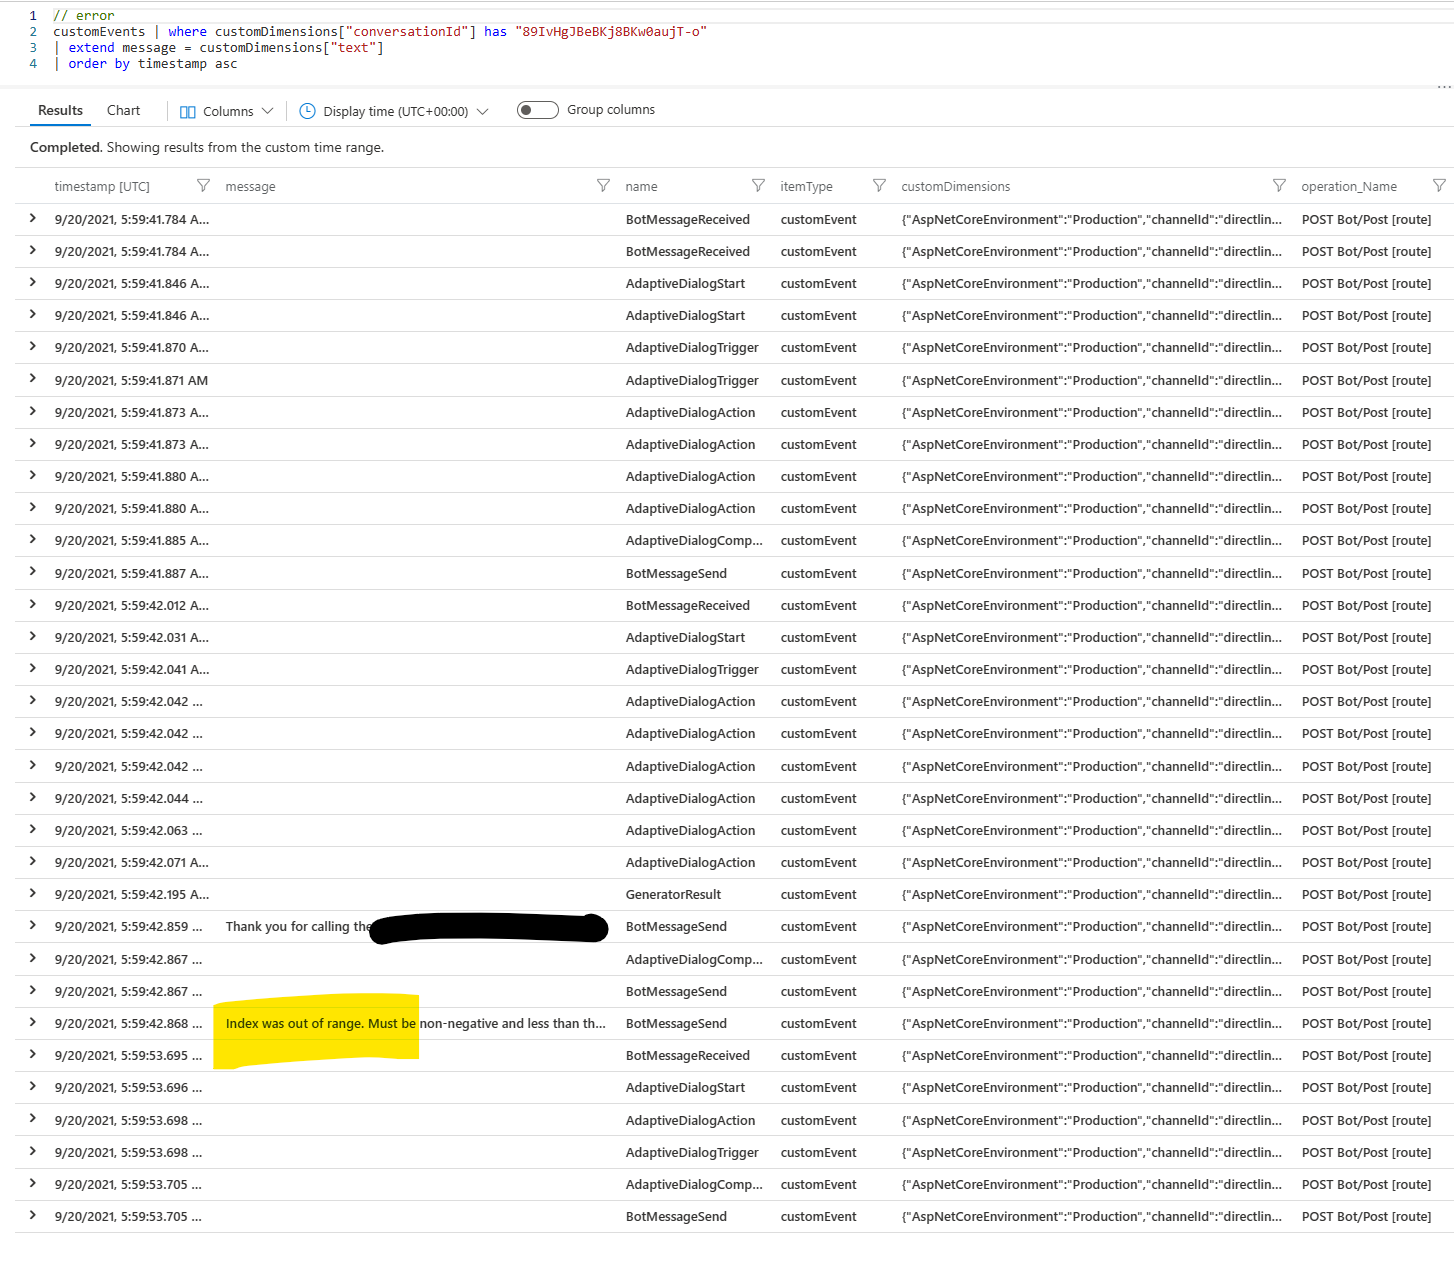
Task: Open the filter for the itemType column
Action: click(x=879, y=185)
